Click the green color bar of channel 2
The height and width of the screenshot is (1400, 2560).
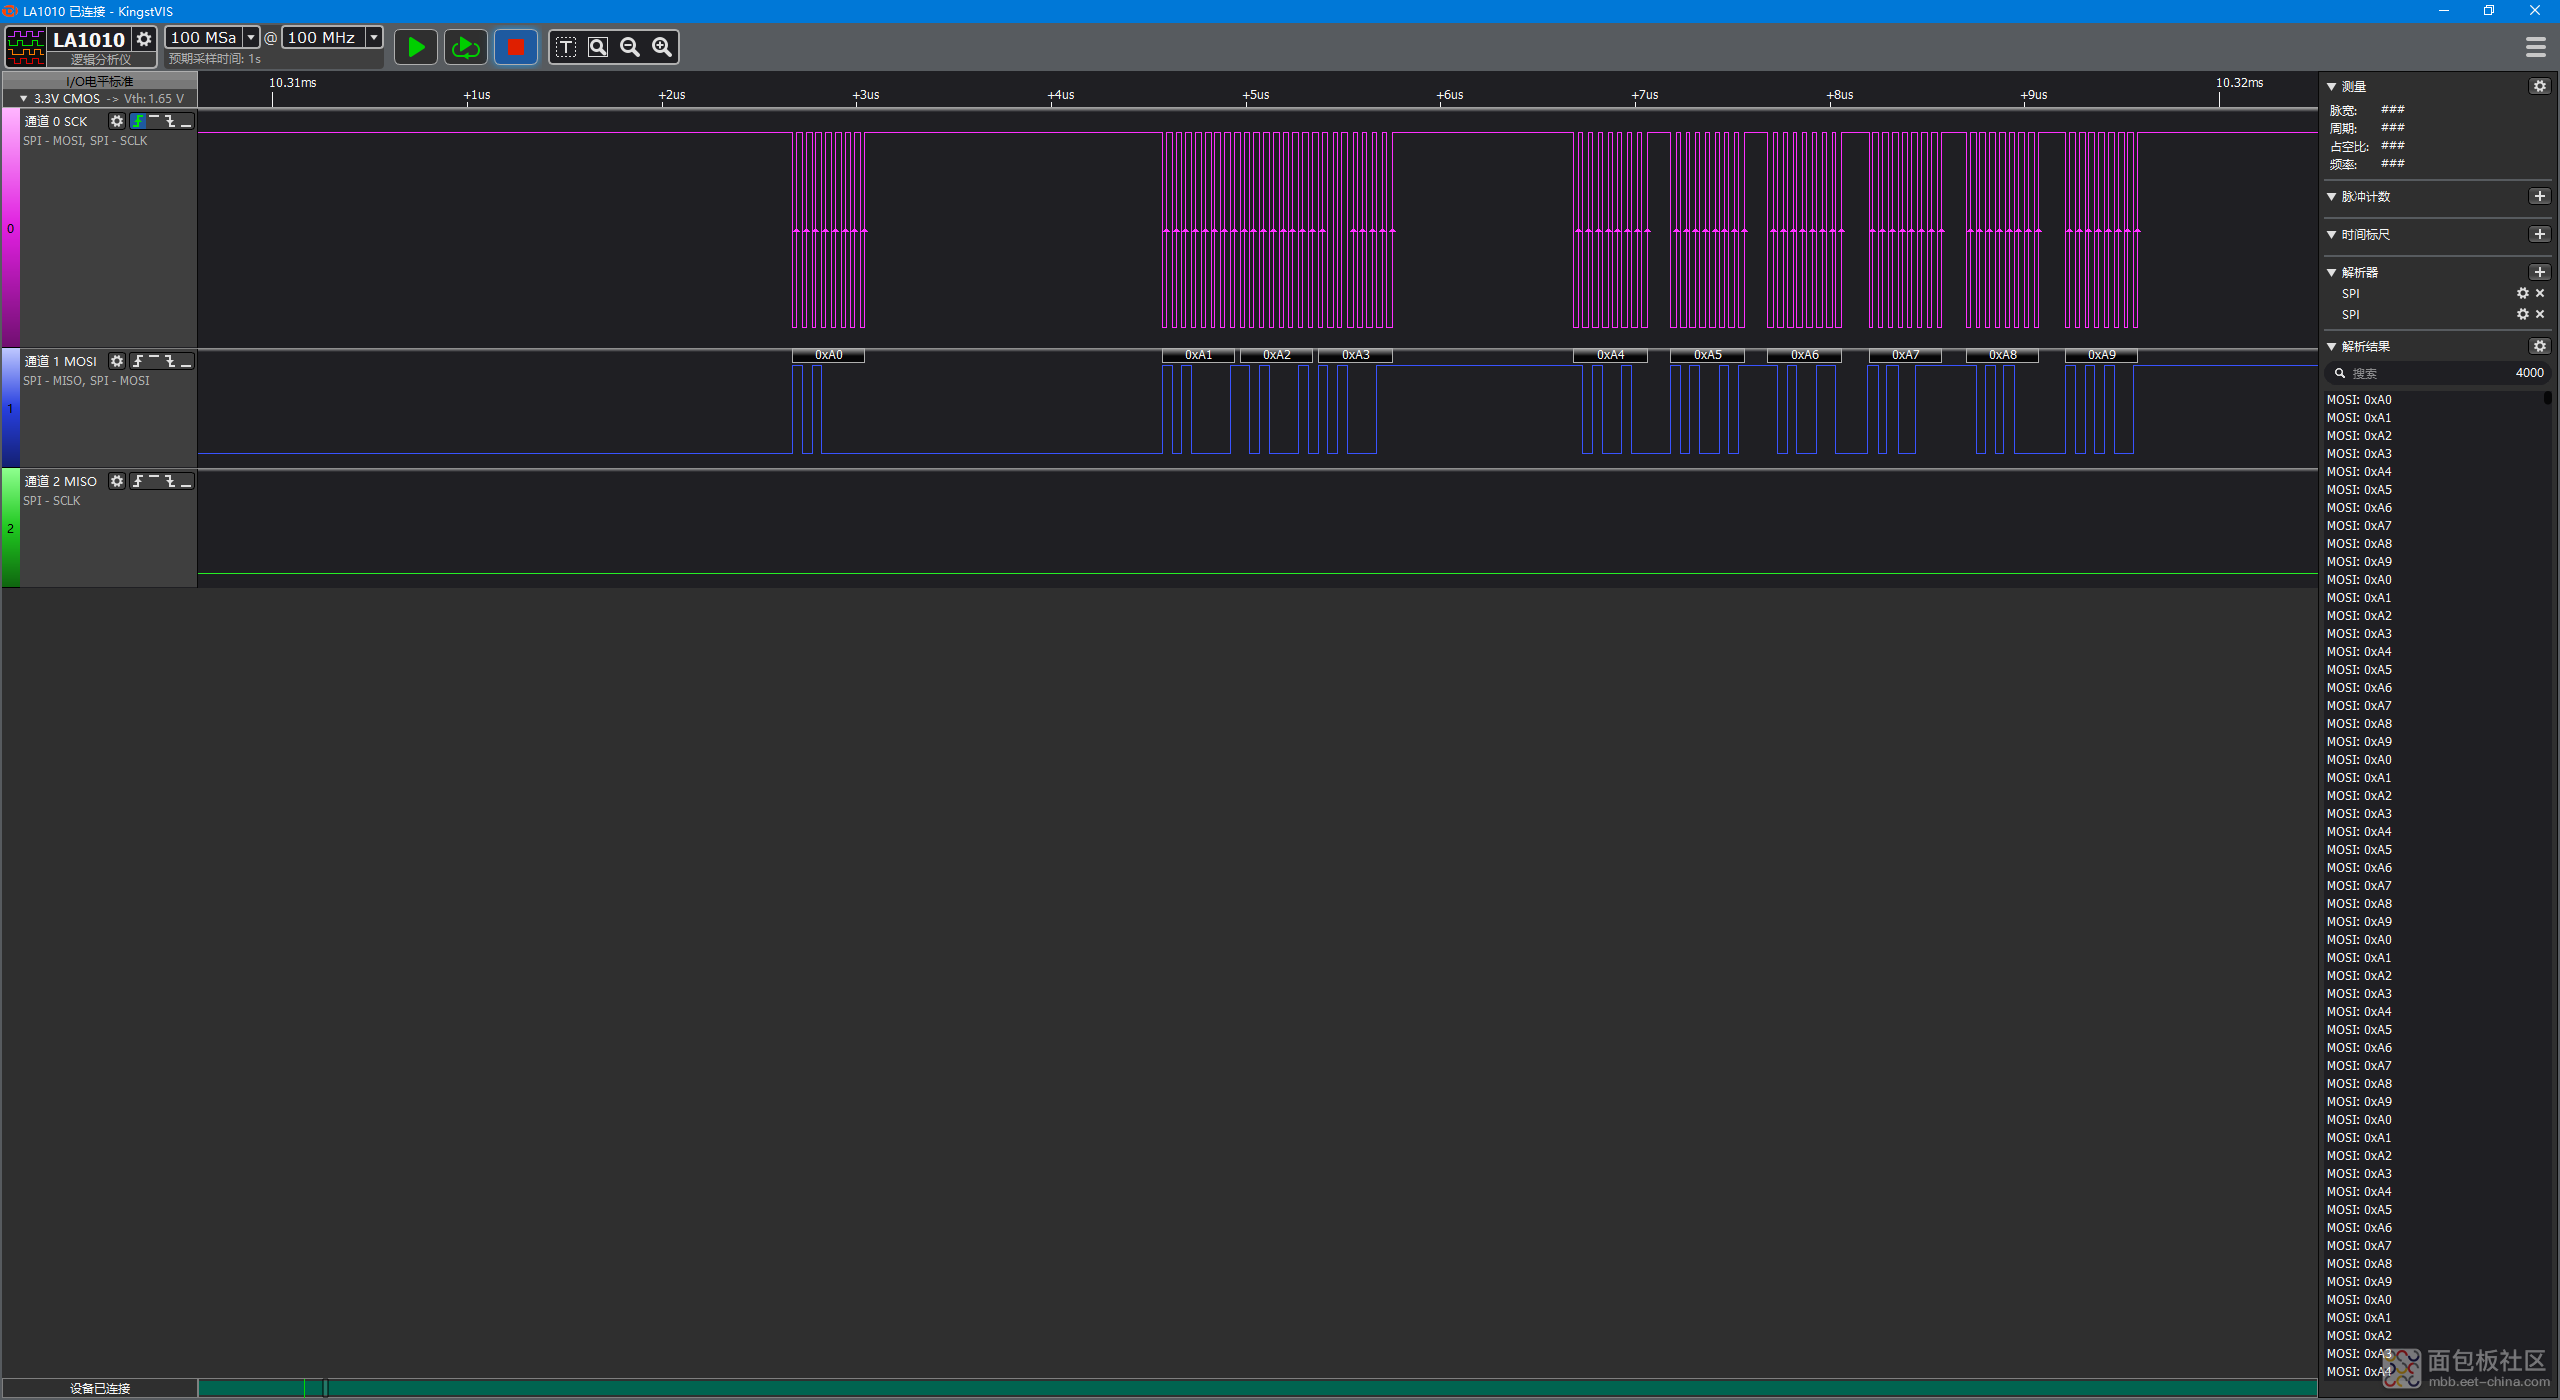click(x=10, y=528)
